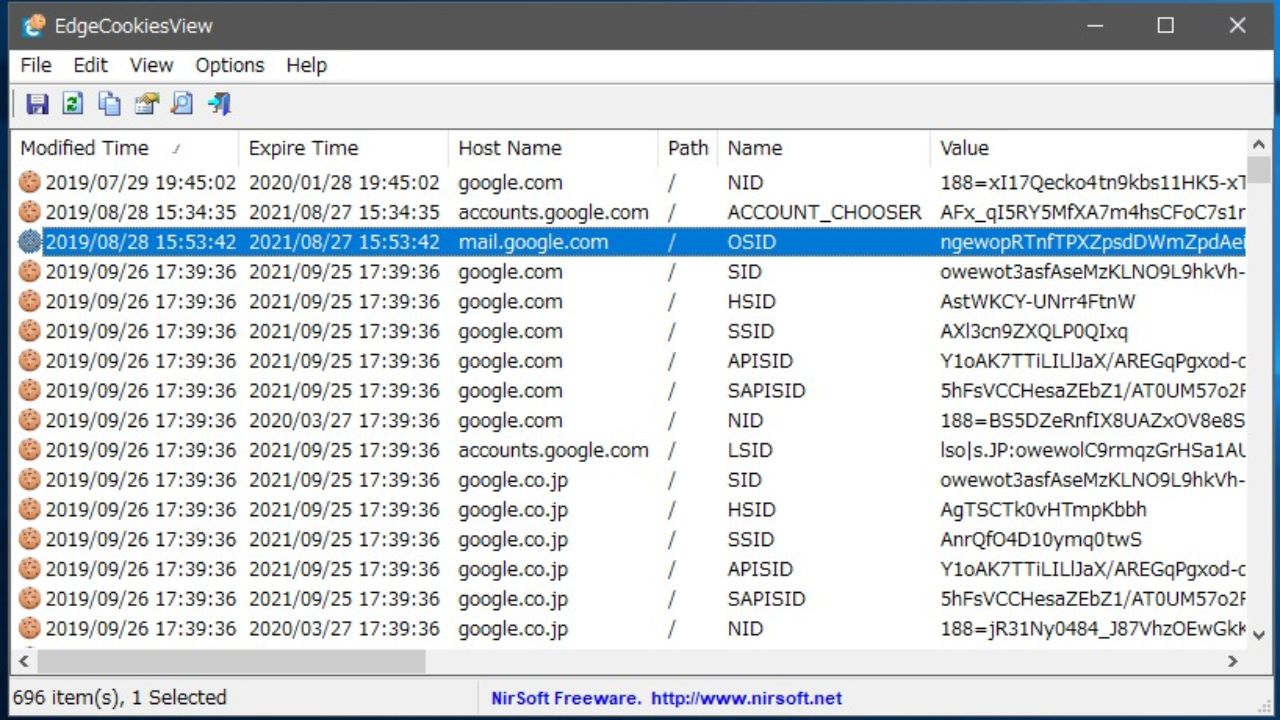Image resolution: width=1280 pixels, height=720 pixels.
Task: Click the vertical scrollbar up arrow
Action: 1259,144
